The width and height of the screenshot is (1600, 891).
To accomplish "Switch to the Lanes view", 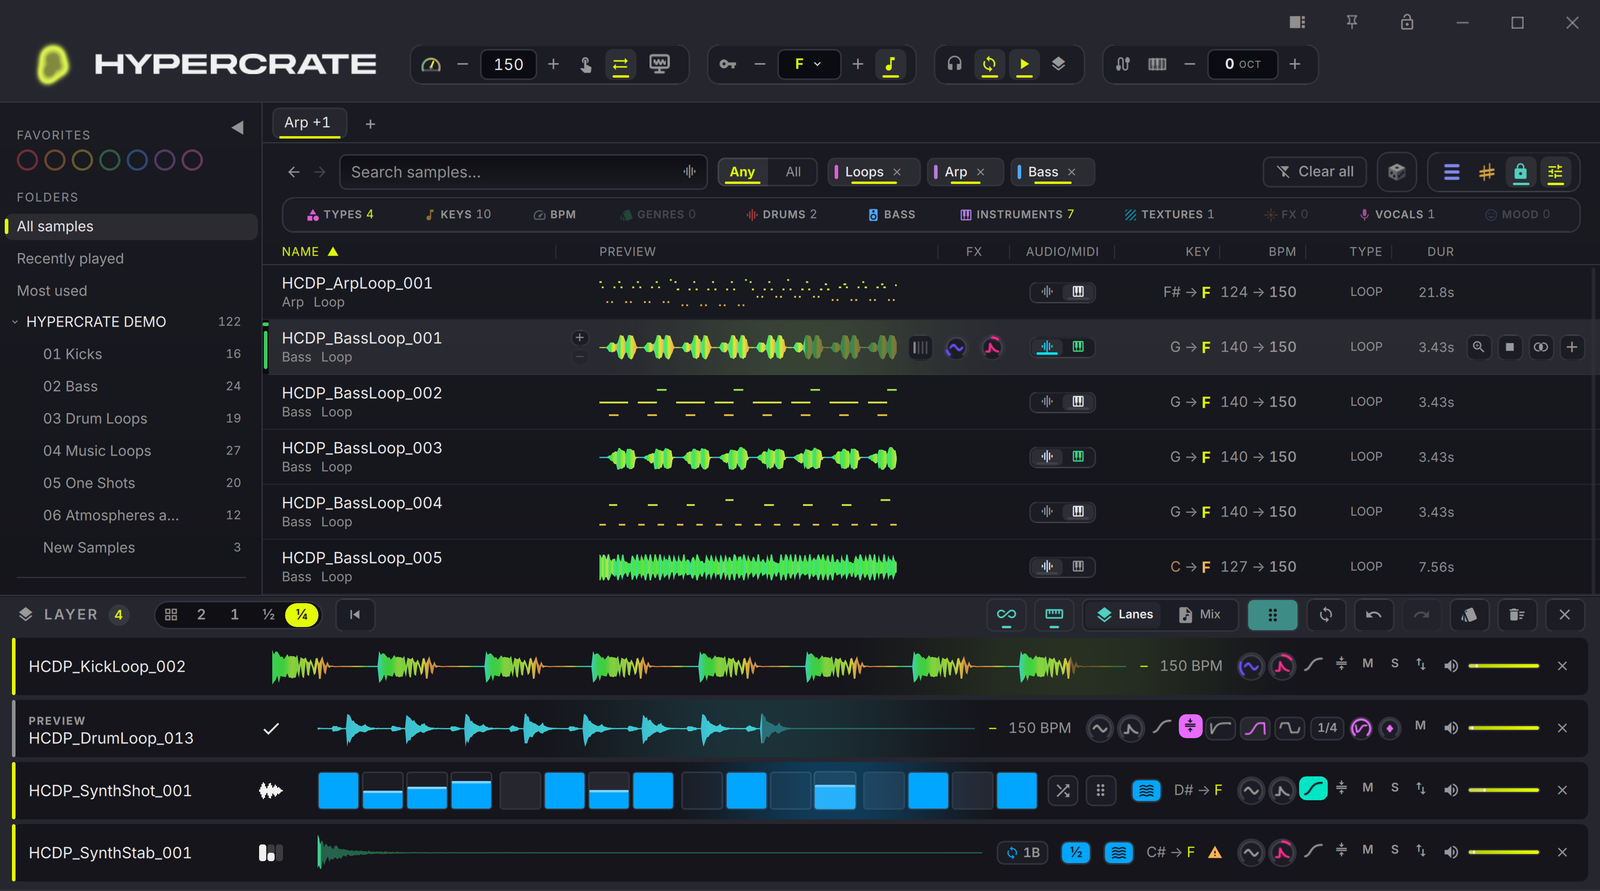I will pyautogui.click(x=1125, y=615).
